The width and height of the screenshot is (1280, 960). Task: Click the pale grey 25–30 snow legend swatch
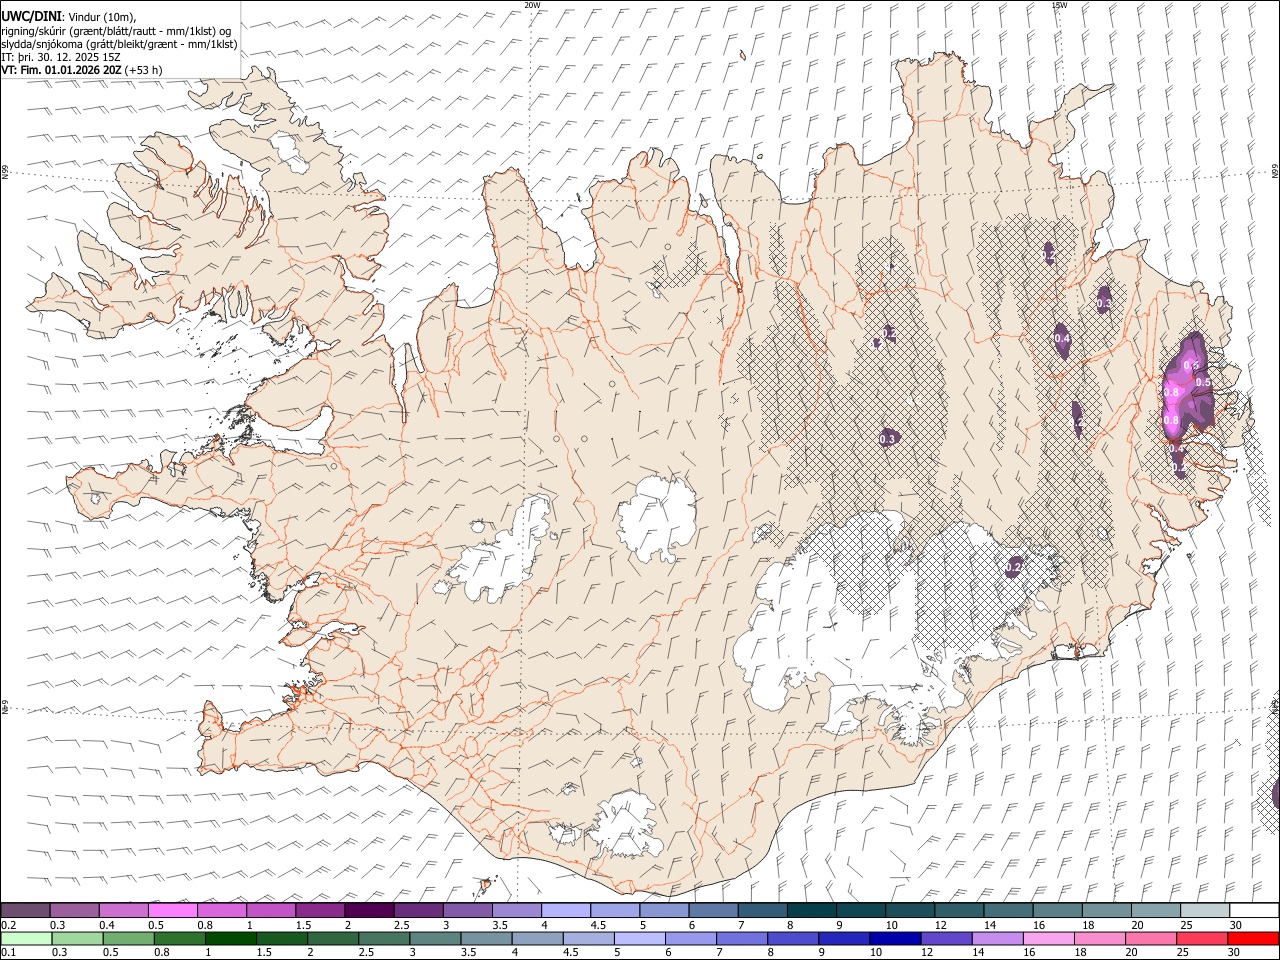pyautogui.click(x=1204, y=911)
